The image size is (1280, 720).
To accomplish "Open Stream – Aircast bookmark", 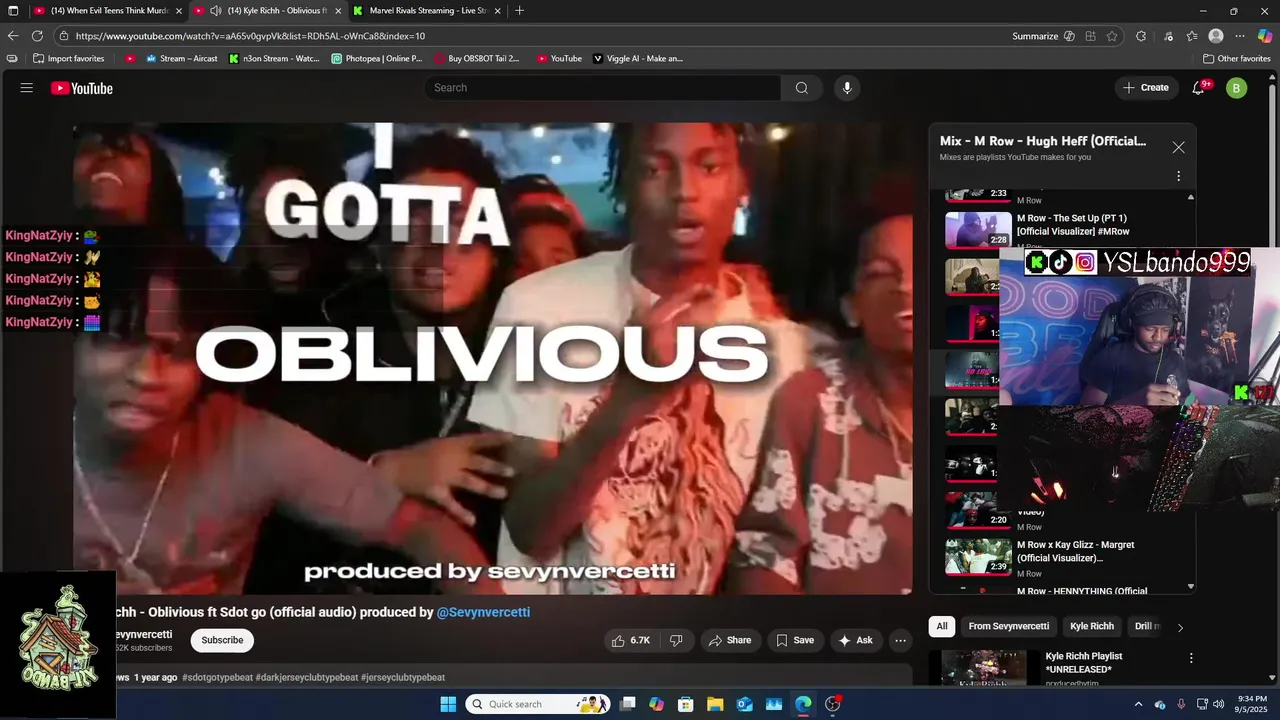I will (x=181, y=59).
